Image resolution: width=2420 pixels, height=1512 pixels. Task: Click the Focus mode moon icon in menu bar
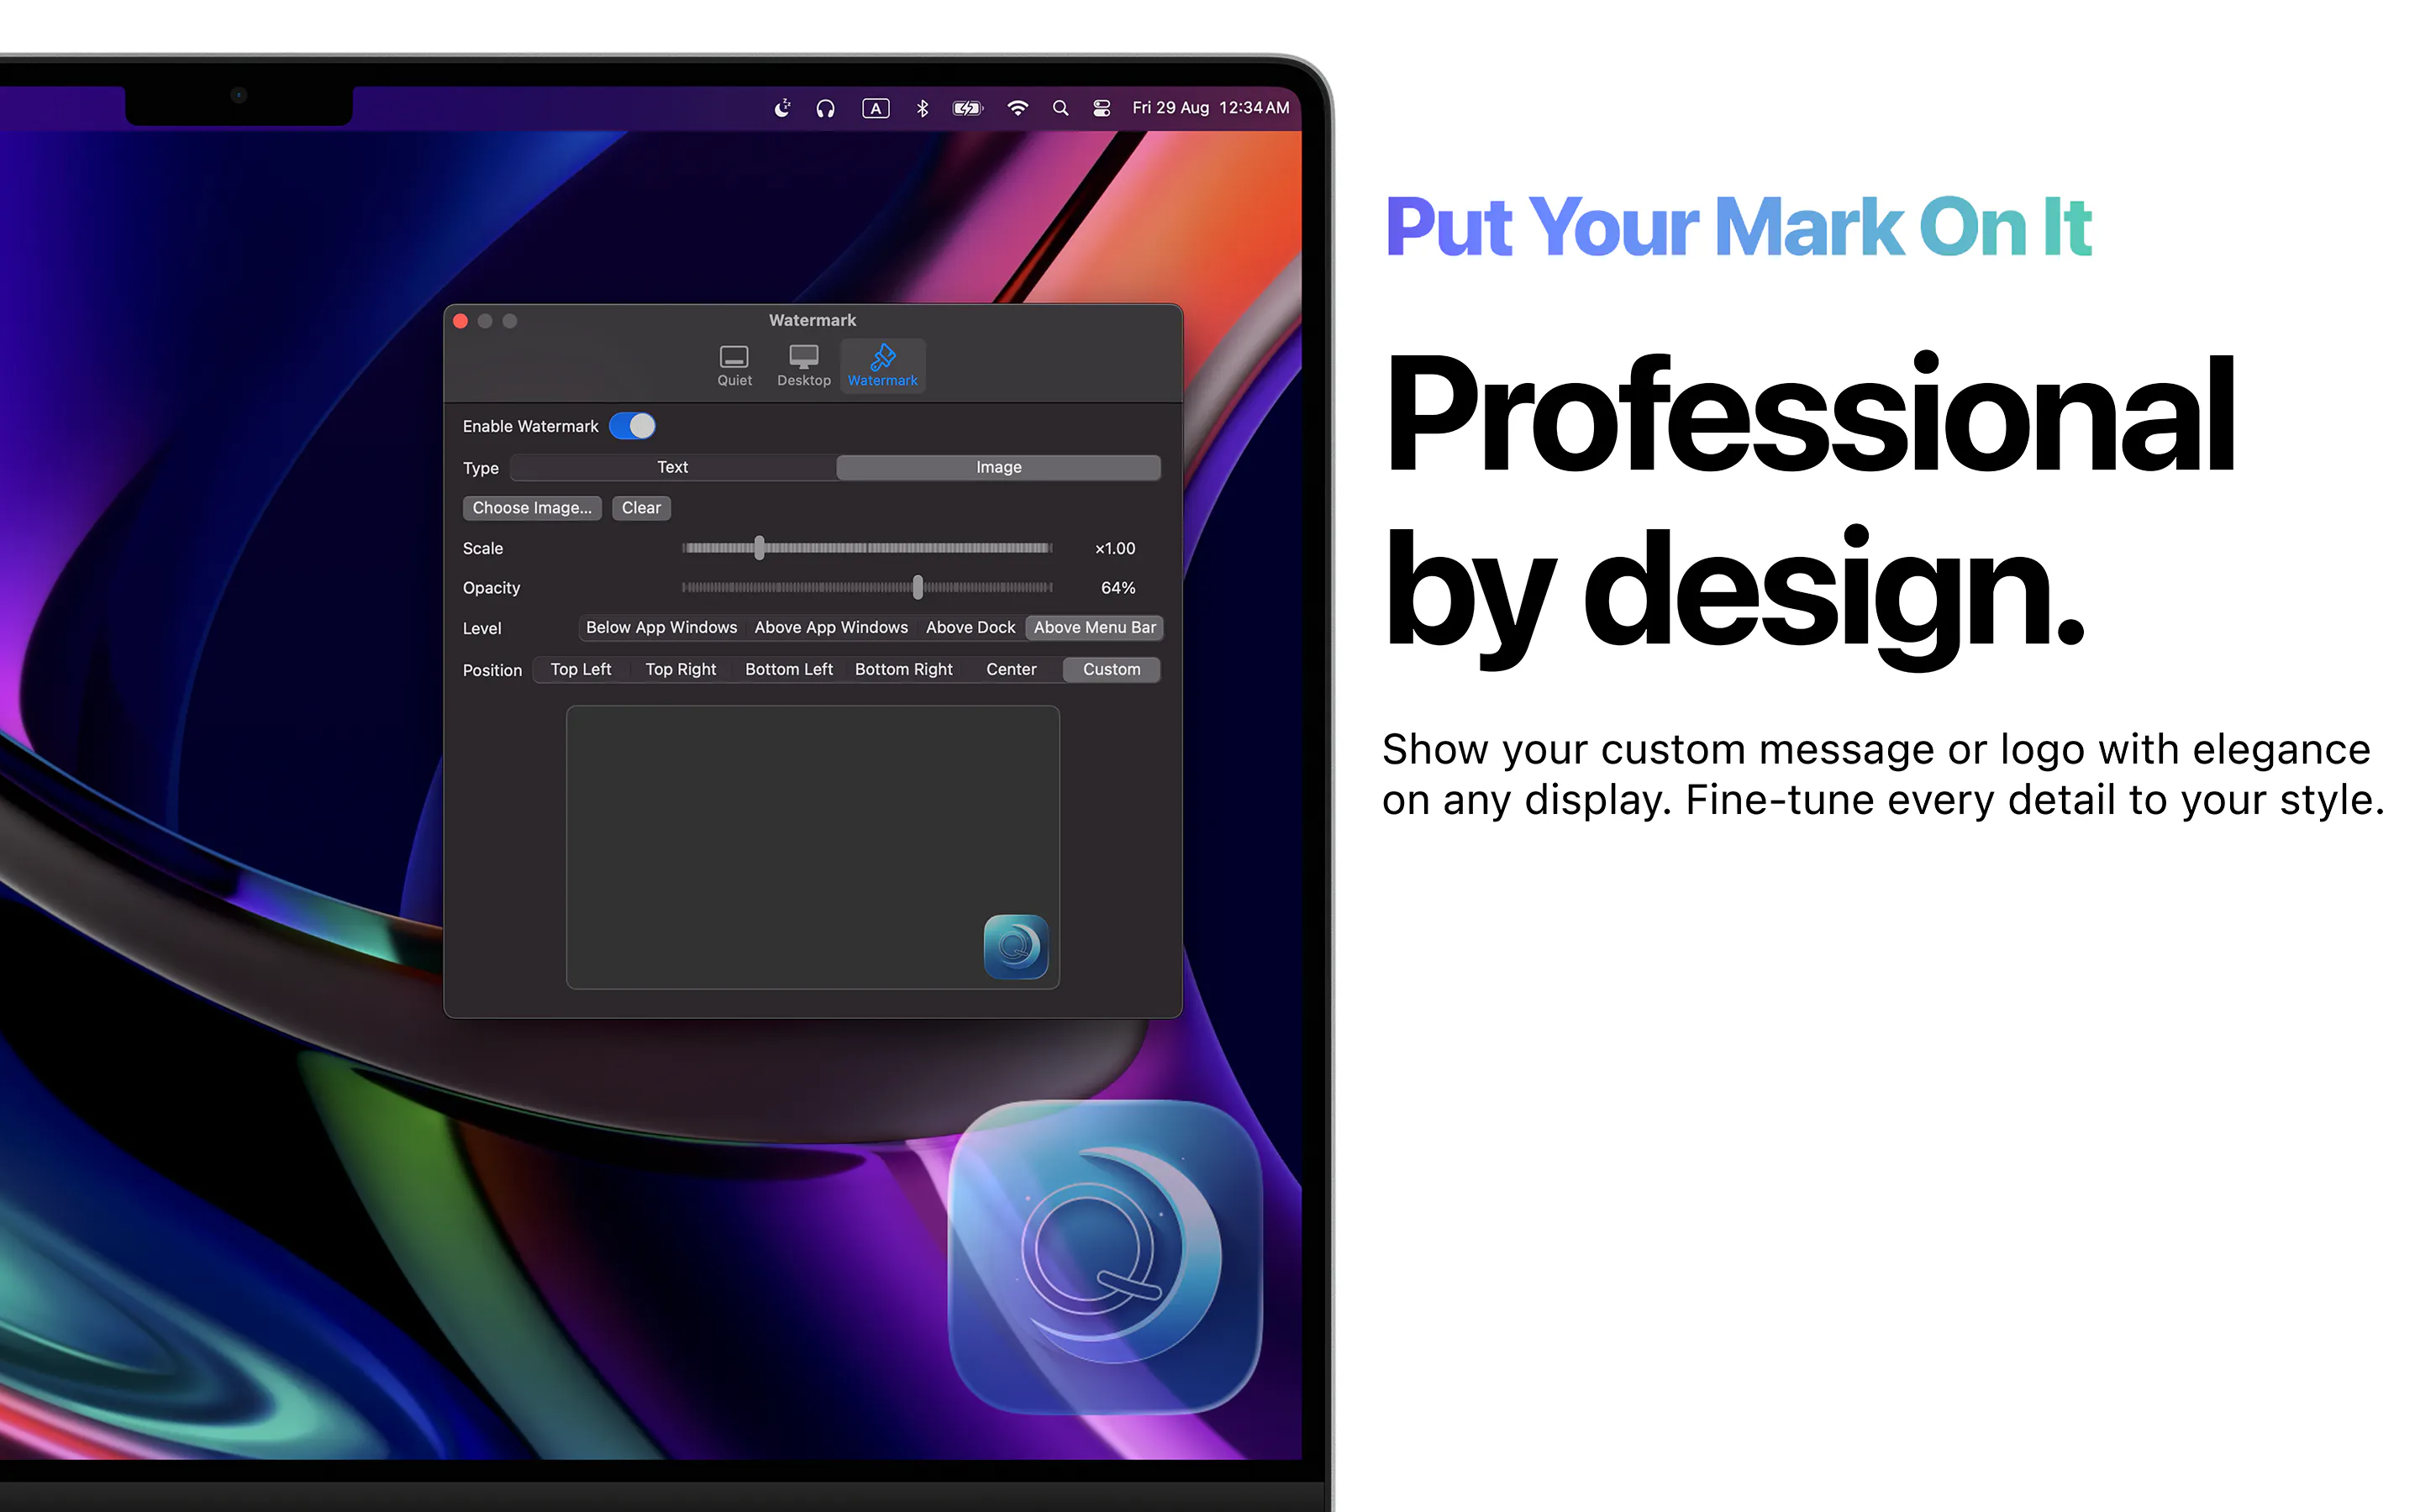point(782,108)
